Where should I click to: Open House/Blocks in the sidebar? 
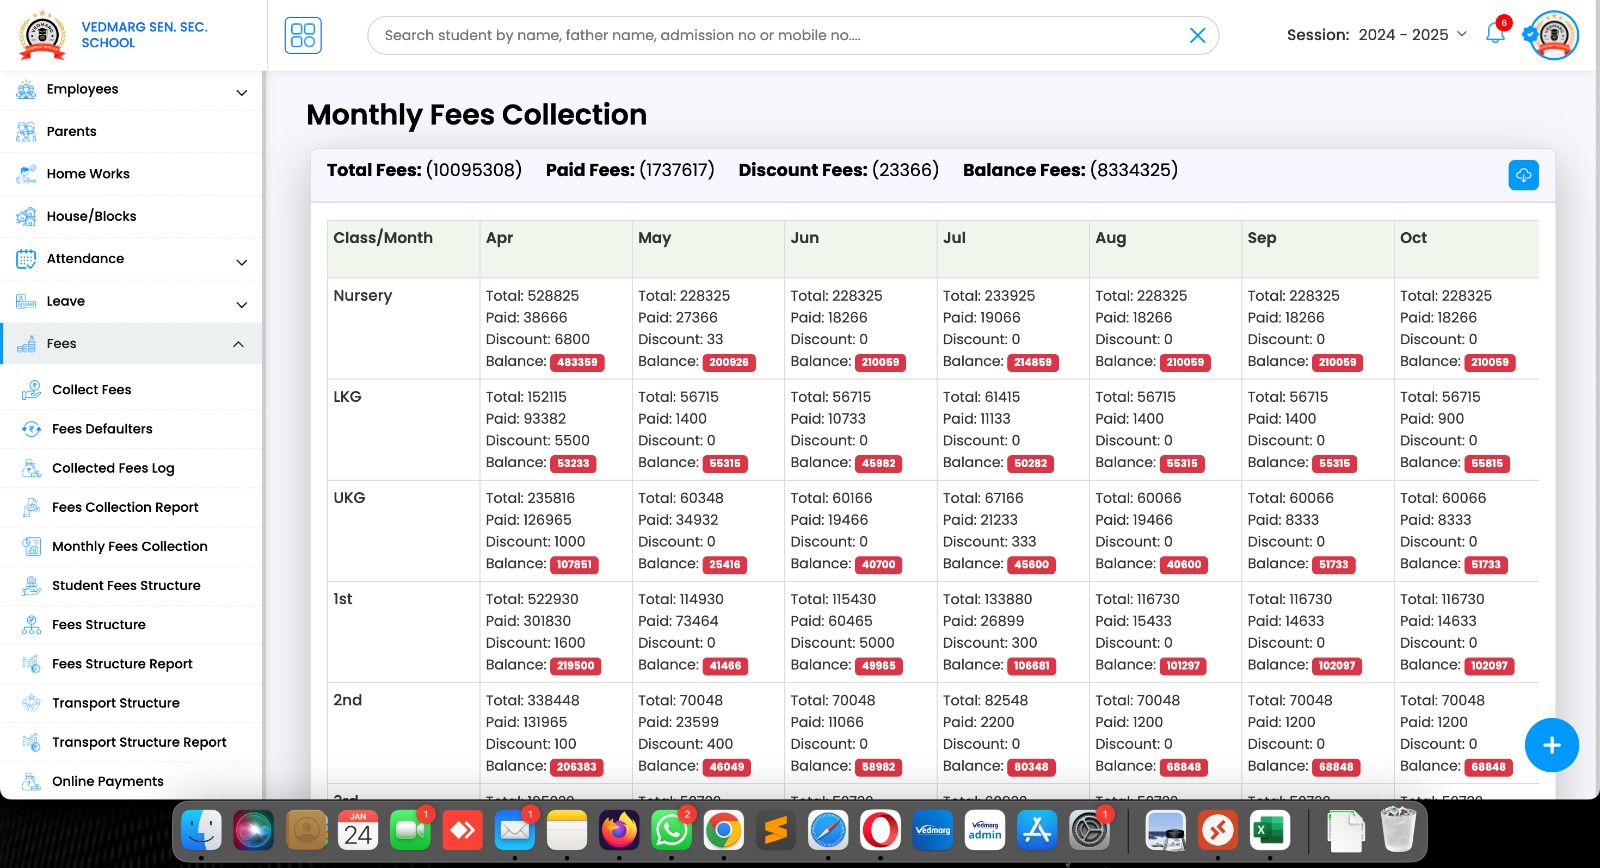[x=131, y=216]
